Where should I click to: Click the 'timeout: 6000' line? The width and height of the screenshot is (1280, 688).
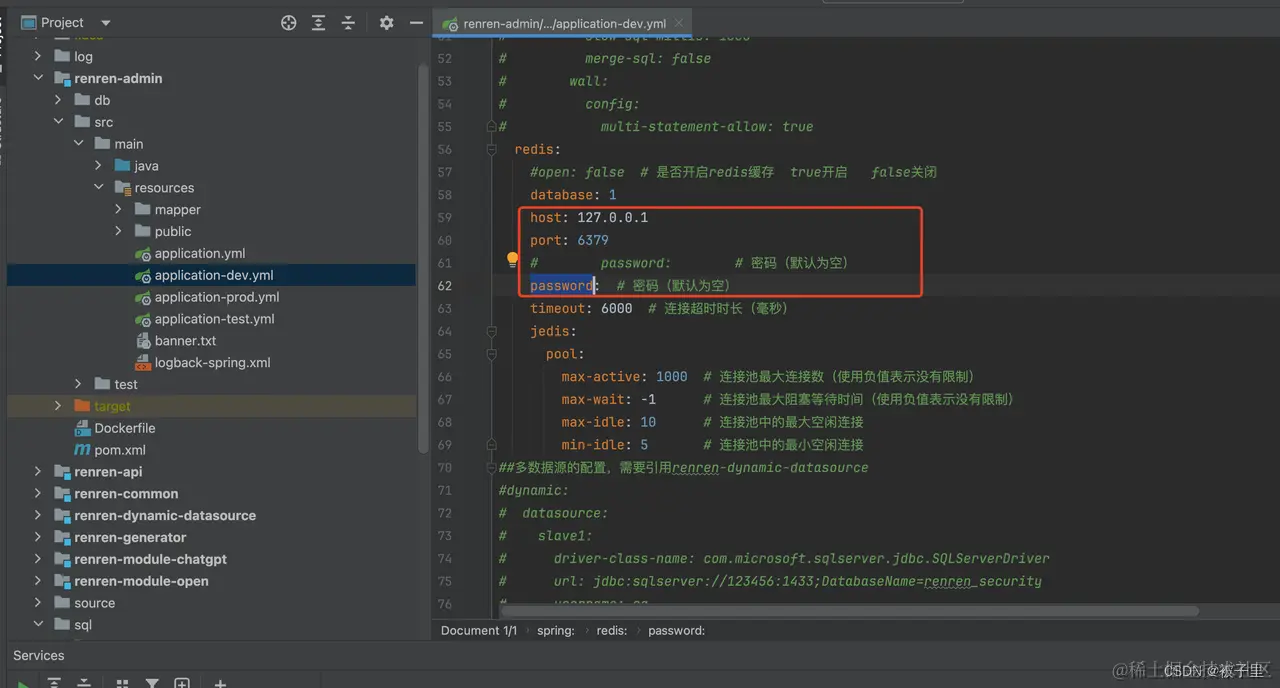pyautogui.click(x=581, y=308)
